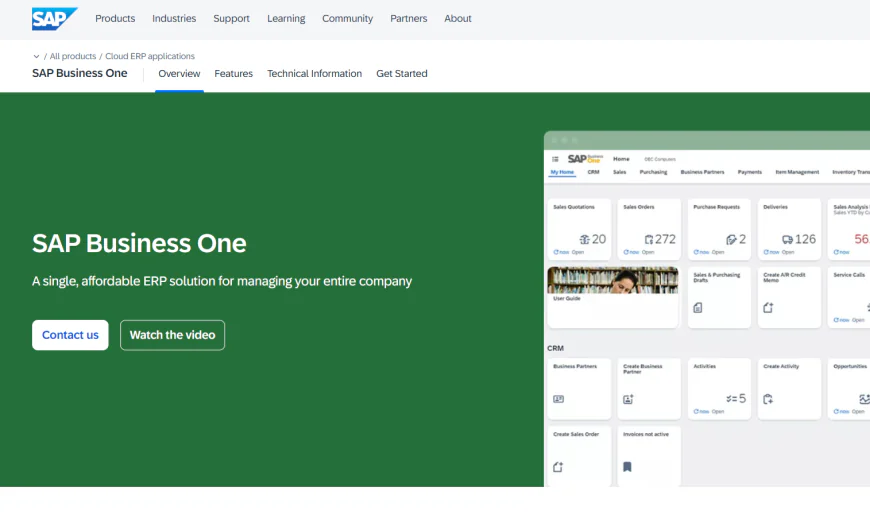Click the Contact us button
The height and width of the screenshot is (518, 870).
click(70, 335)
